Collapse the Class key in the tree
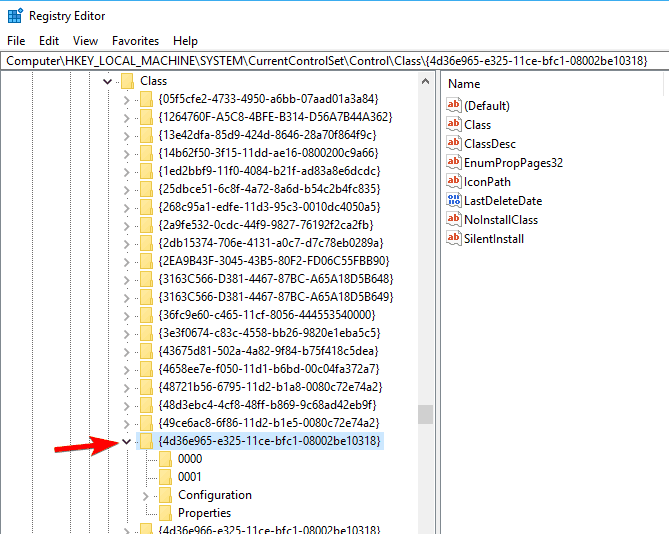The height and width of the screenshot is (534, 669). tap(108, 81)
